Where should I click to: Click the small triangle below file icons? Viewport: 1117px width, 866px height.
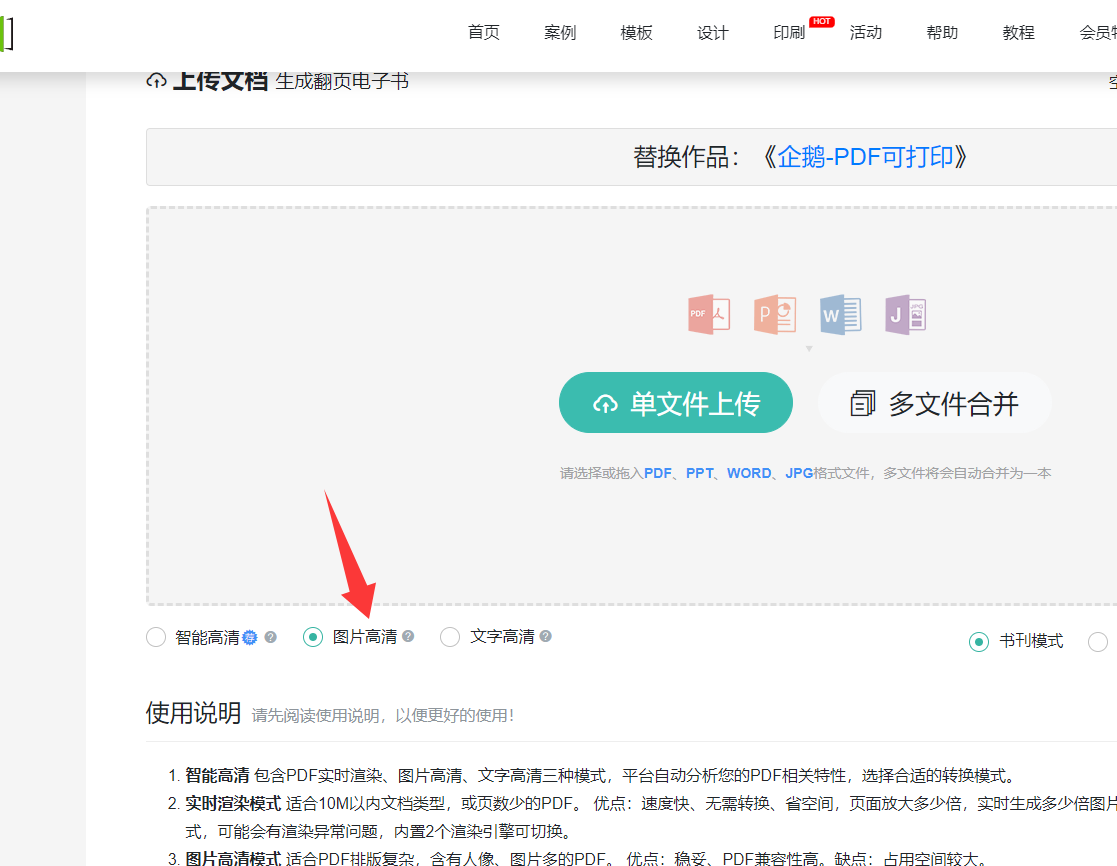tap(809, 349)
